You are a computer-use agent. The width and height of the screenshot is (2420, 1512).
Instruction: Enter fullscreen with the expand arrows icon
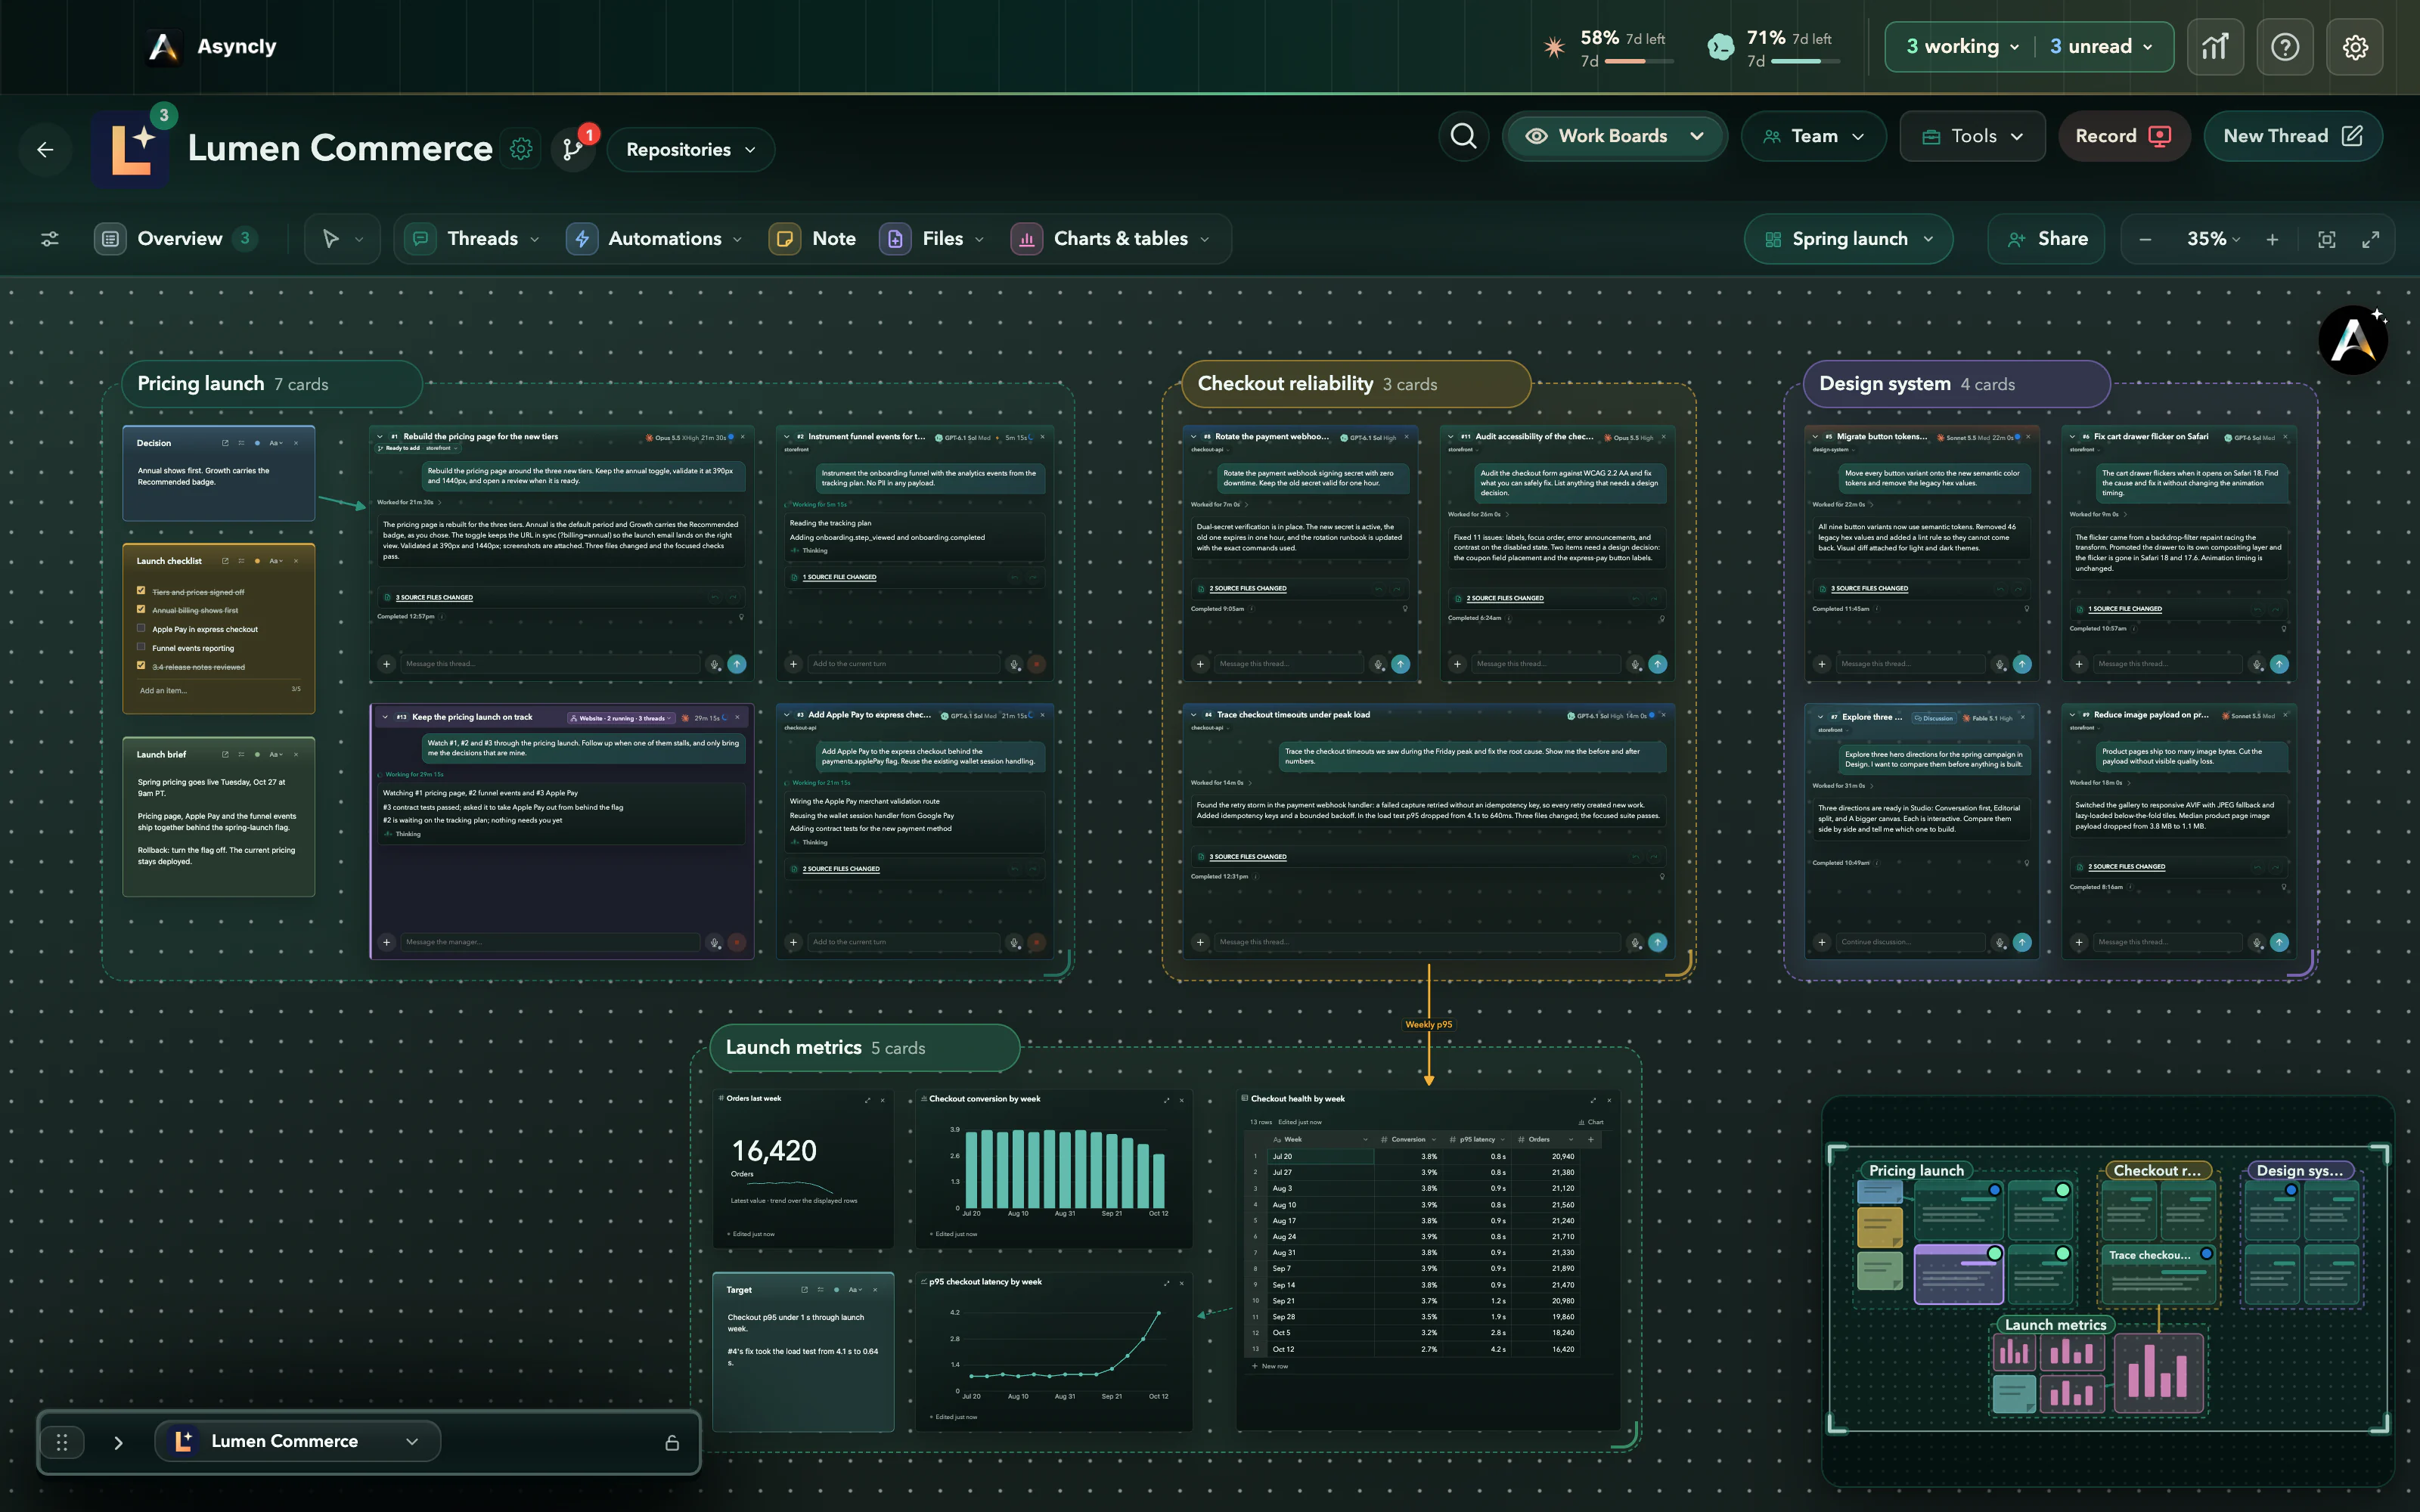(x=2371, y=240)
